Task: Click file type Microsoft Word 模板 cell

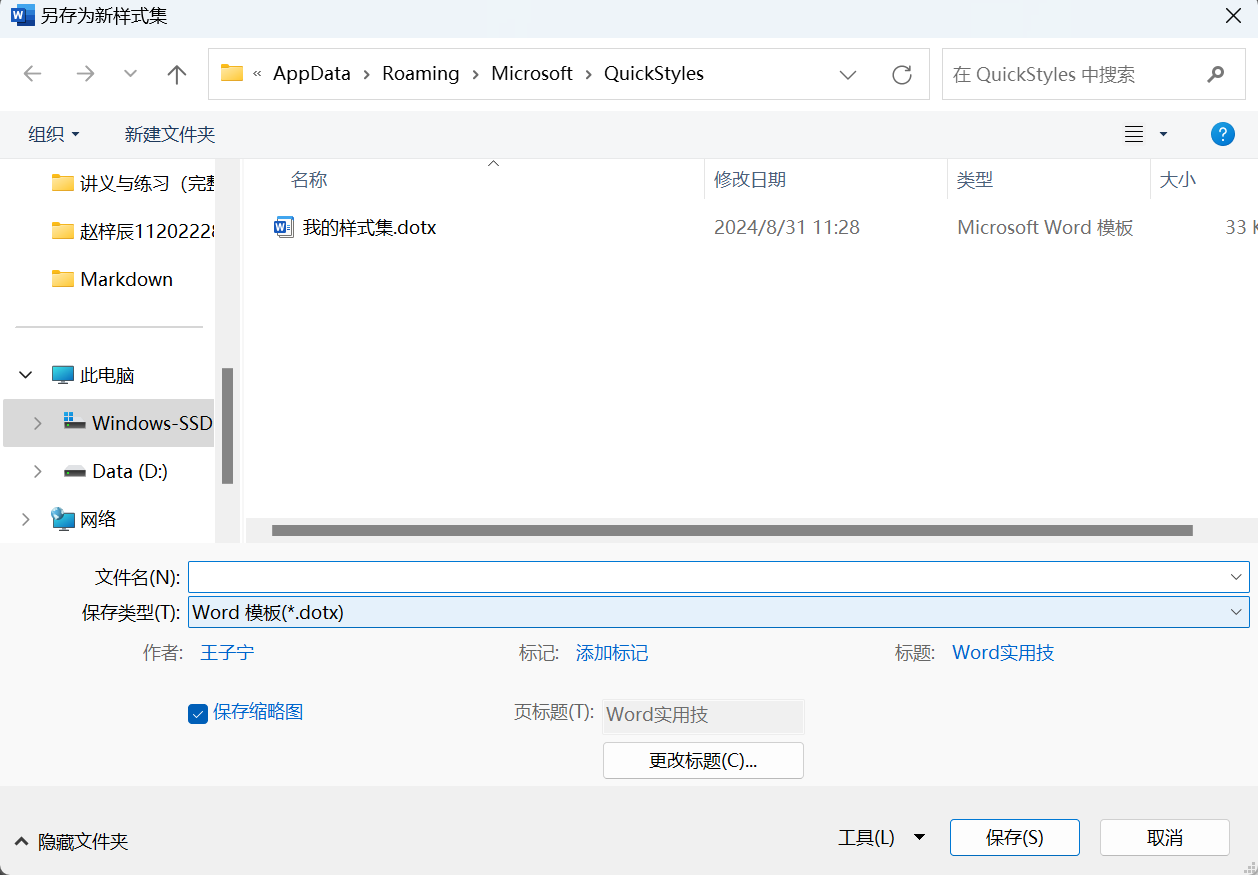Action: click(x=1045, y=227)
